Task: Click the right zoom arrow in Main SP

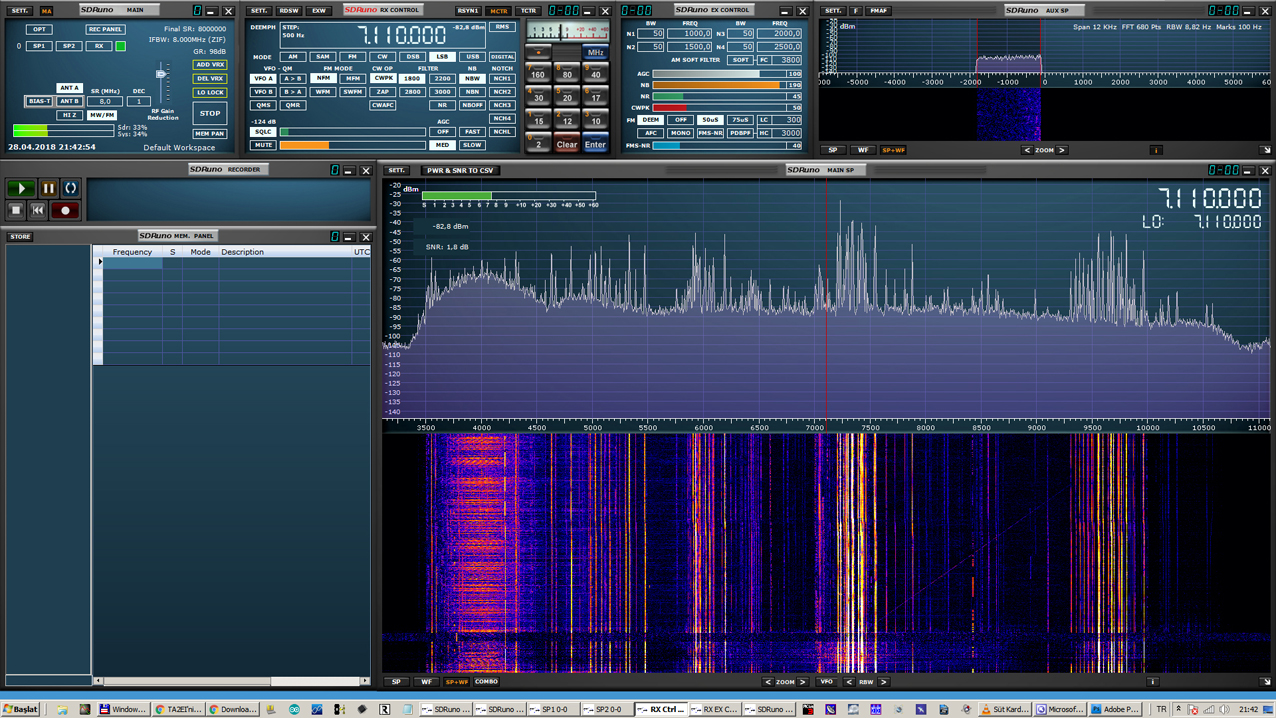Action: [802, 682]
